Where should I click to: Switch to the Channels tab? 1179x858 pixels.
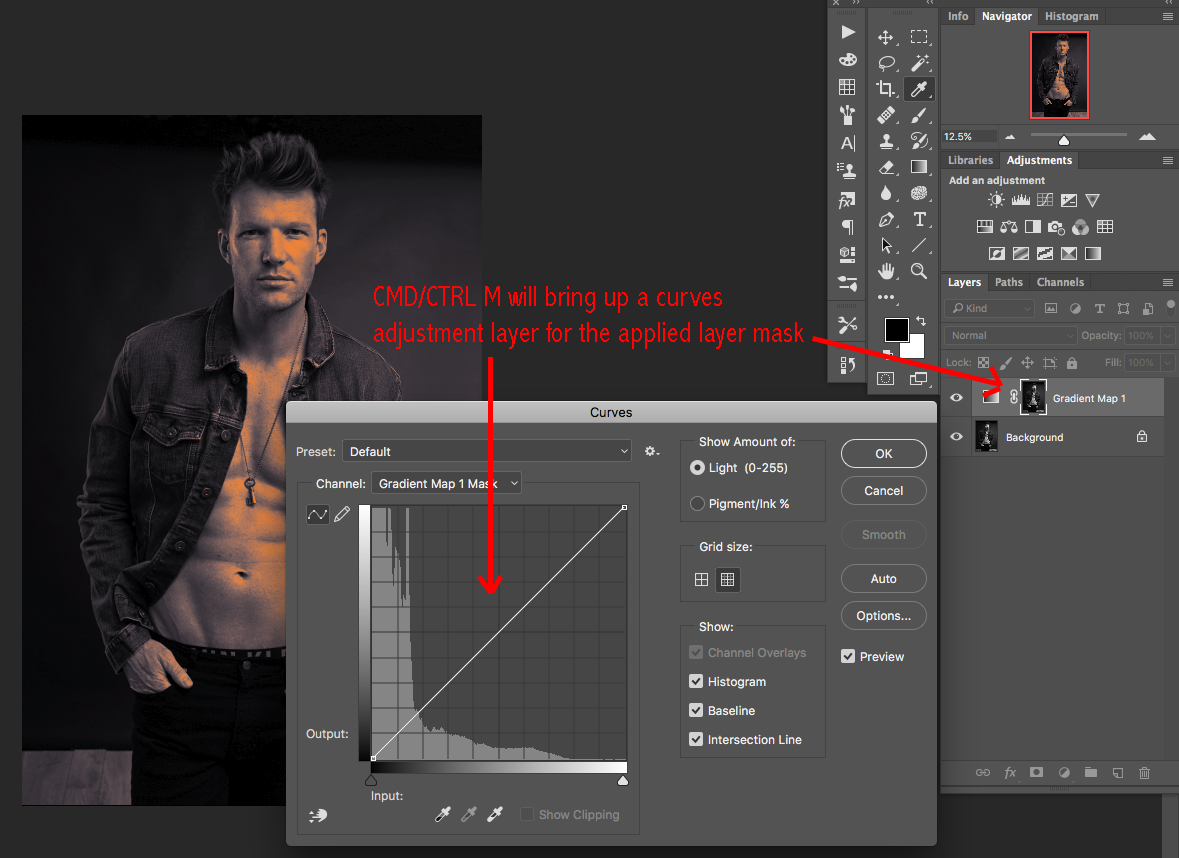tap(1060, 282)
